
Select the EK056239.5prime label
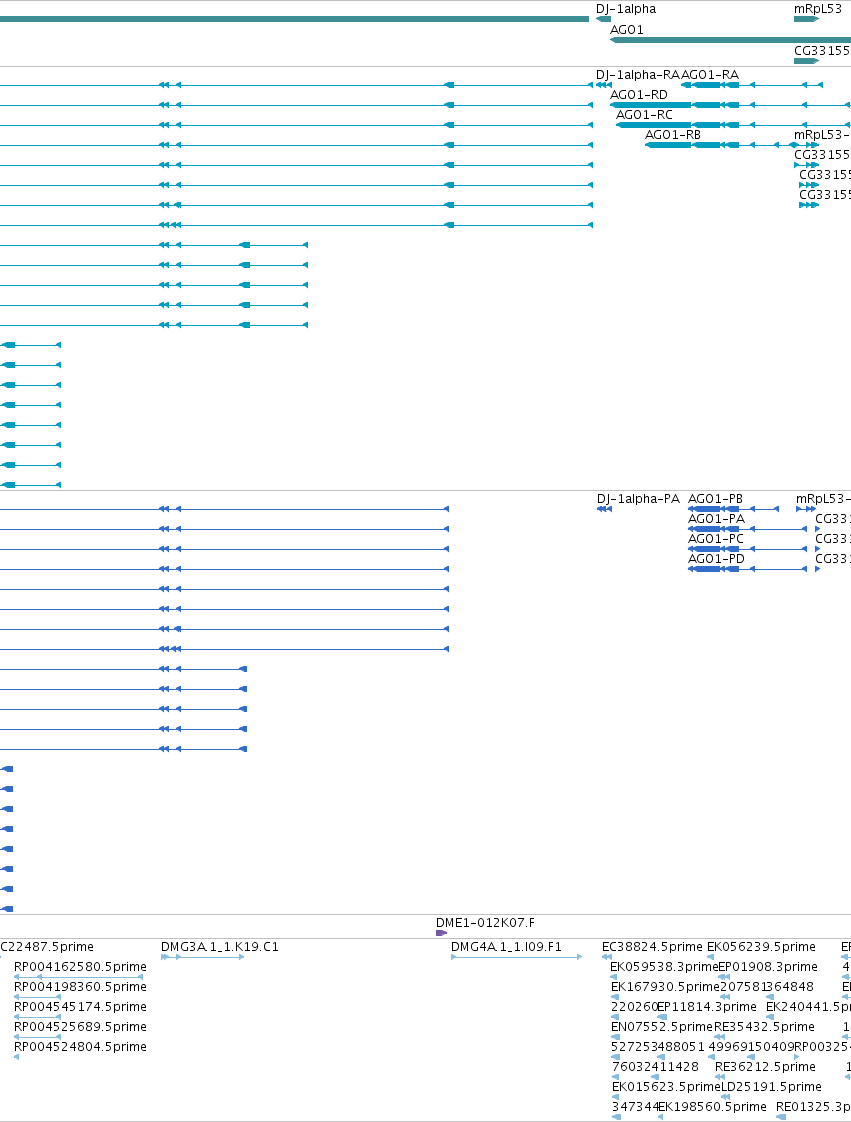762,947
